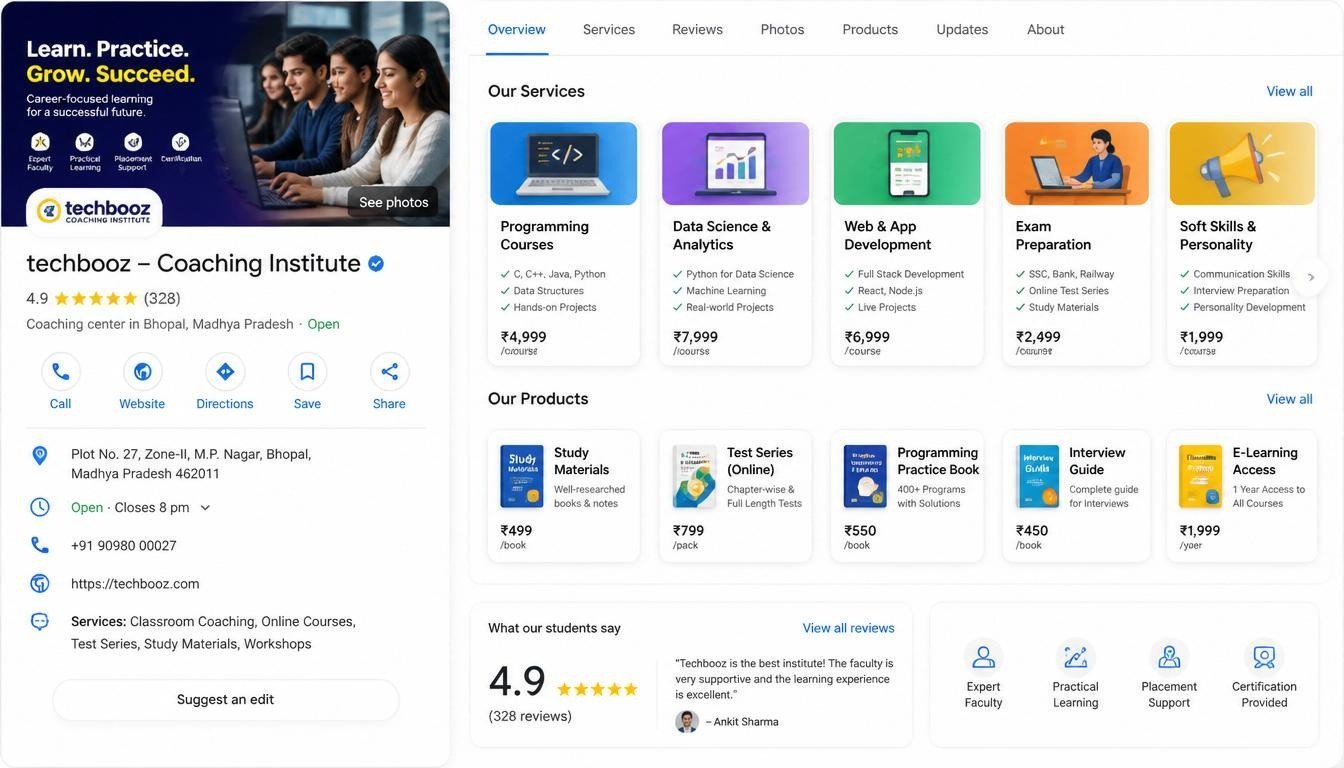This screenshot has height=768, width=1344.
Task: Click the globe icon beside techbooz.com URL
Action: click(x=40, y=583)
